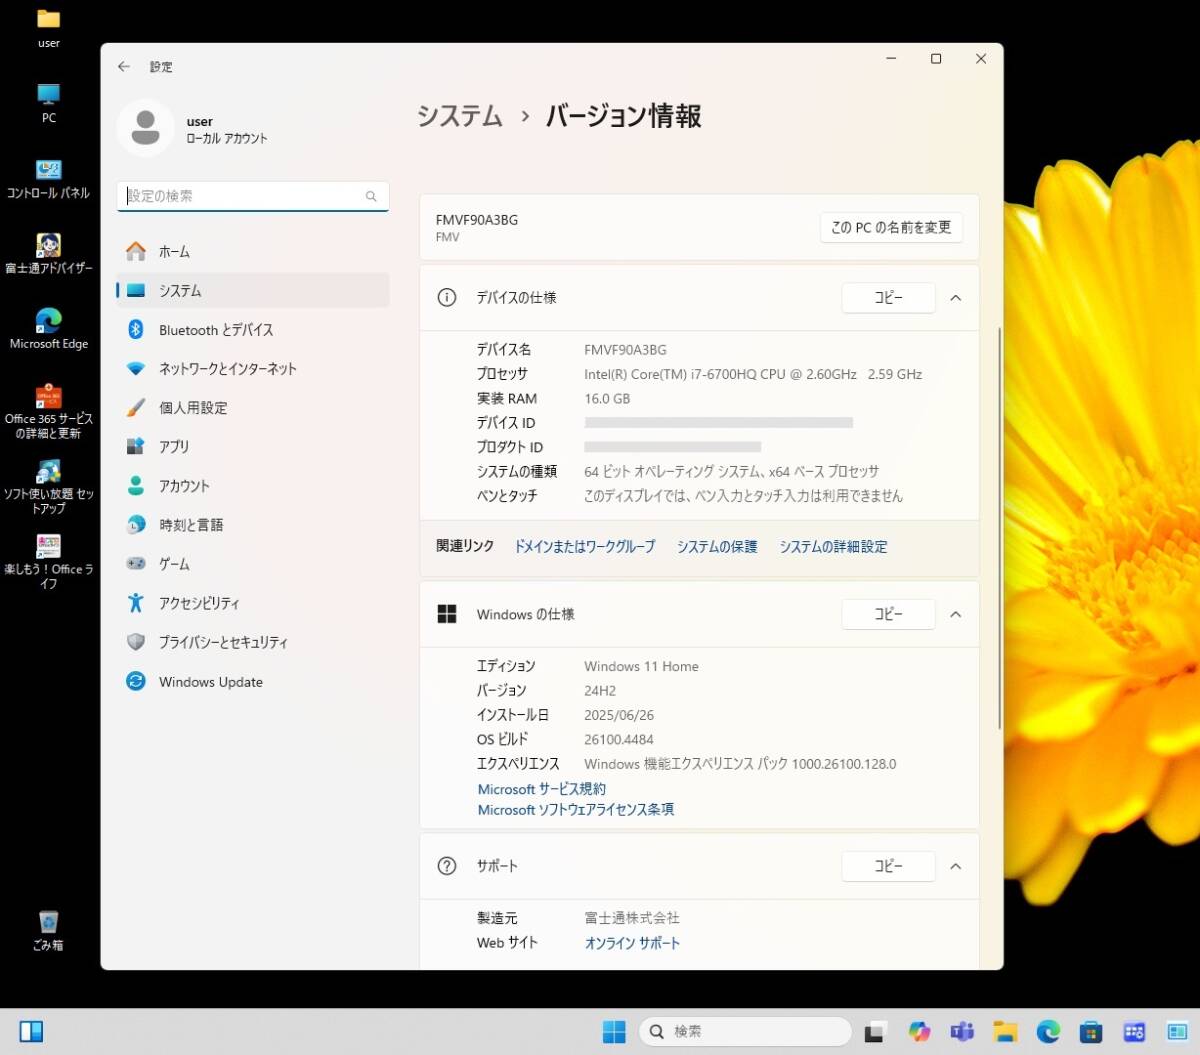Screen dimensions: 1200x1055
Task: Open 富士通アドバイザー desktop icon
Action: [49, 253]
